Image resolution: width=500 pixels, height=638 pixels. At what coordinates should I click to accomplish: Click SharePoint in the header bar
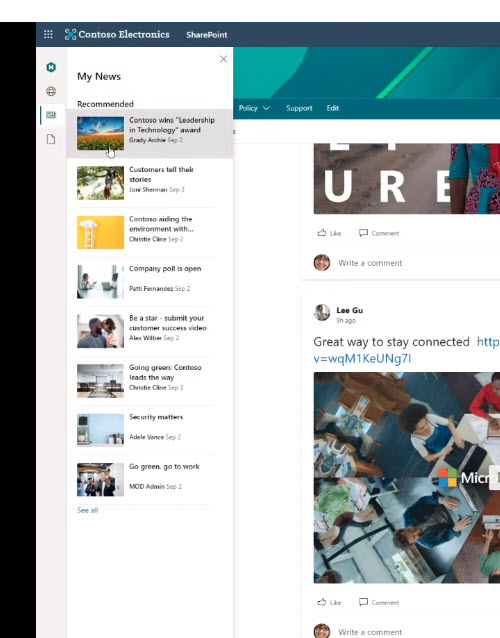(x=207, y=35)
